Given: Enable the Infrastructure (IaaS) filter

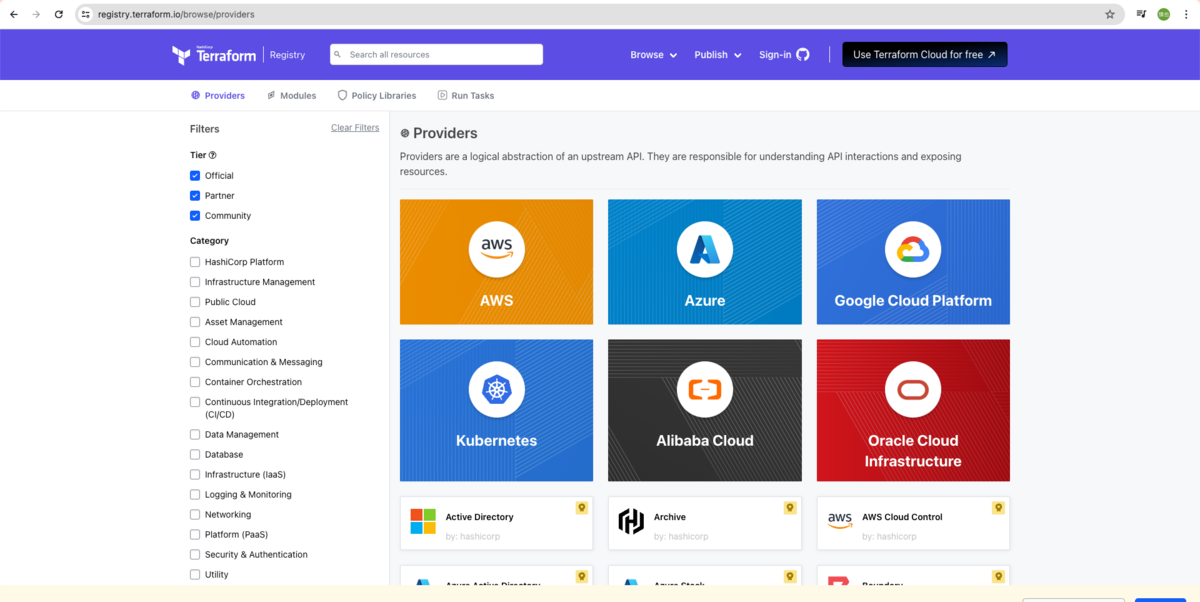Looking at the screenshot, I should tap(195, 475).
